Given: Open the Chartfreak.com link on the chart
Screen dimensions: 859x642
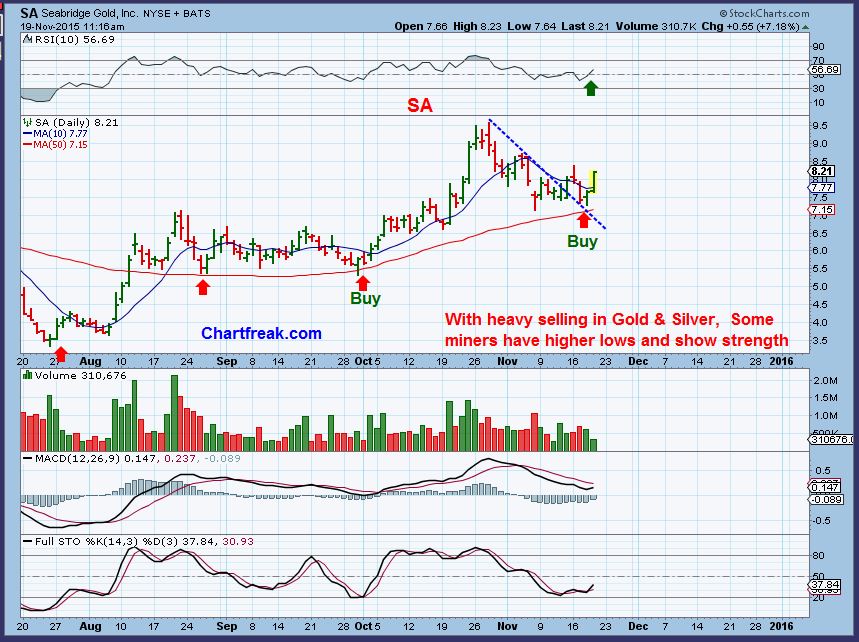Looking at the screenshot, I should [x=261, y=333].
